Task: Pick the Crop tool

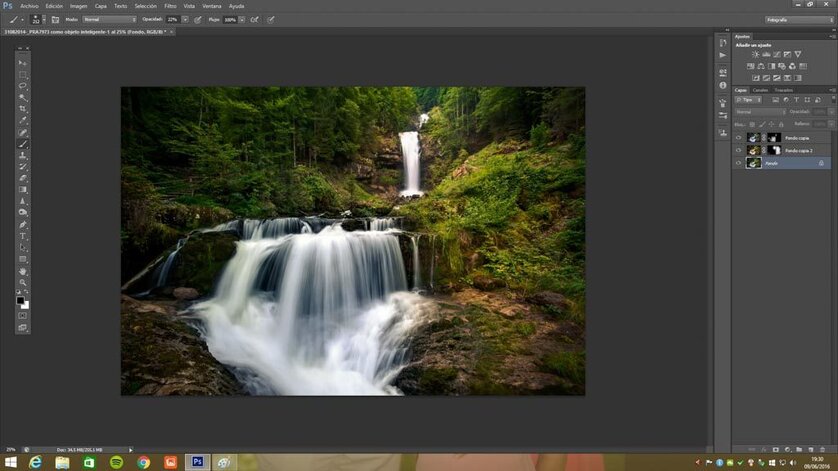Action: pos(23,110)
